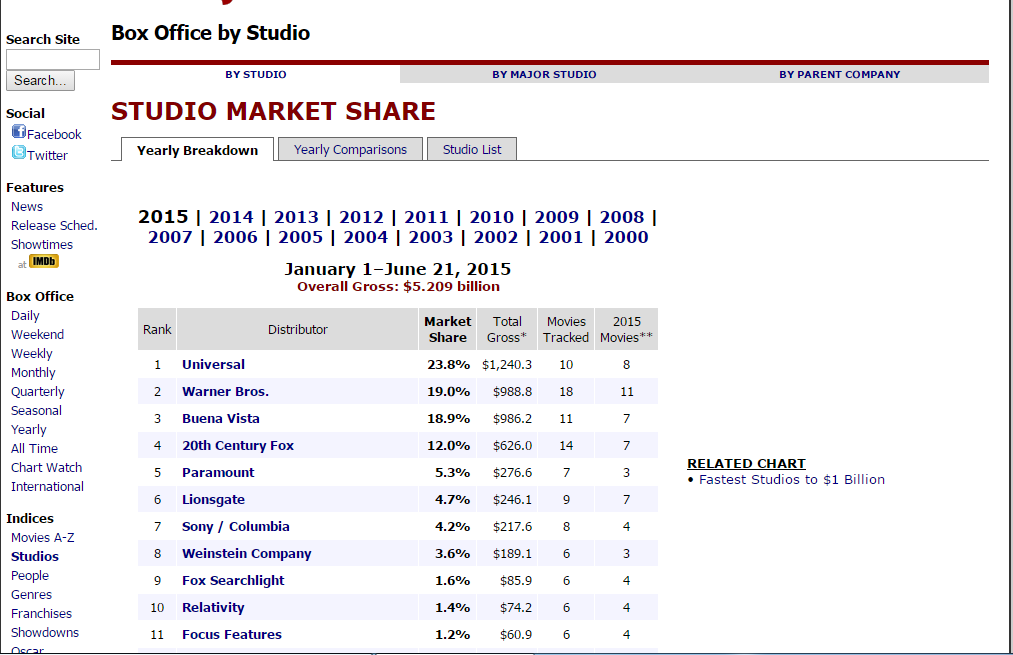Open Universal distributor page

click(213, 364)
